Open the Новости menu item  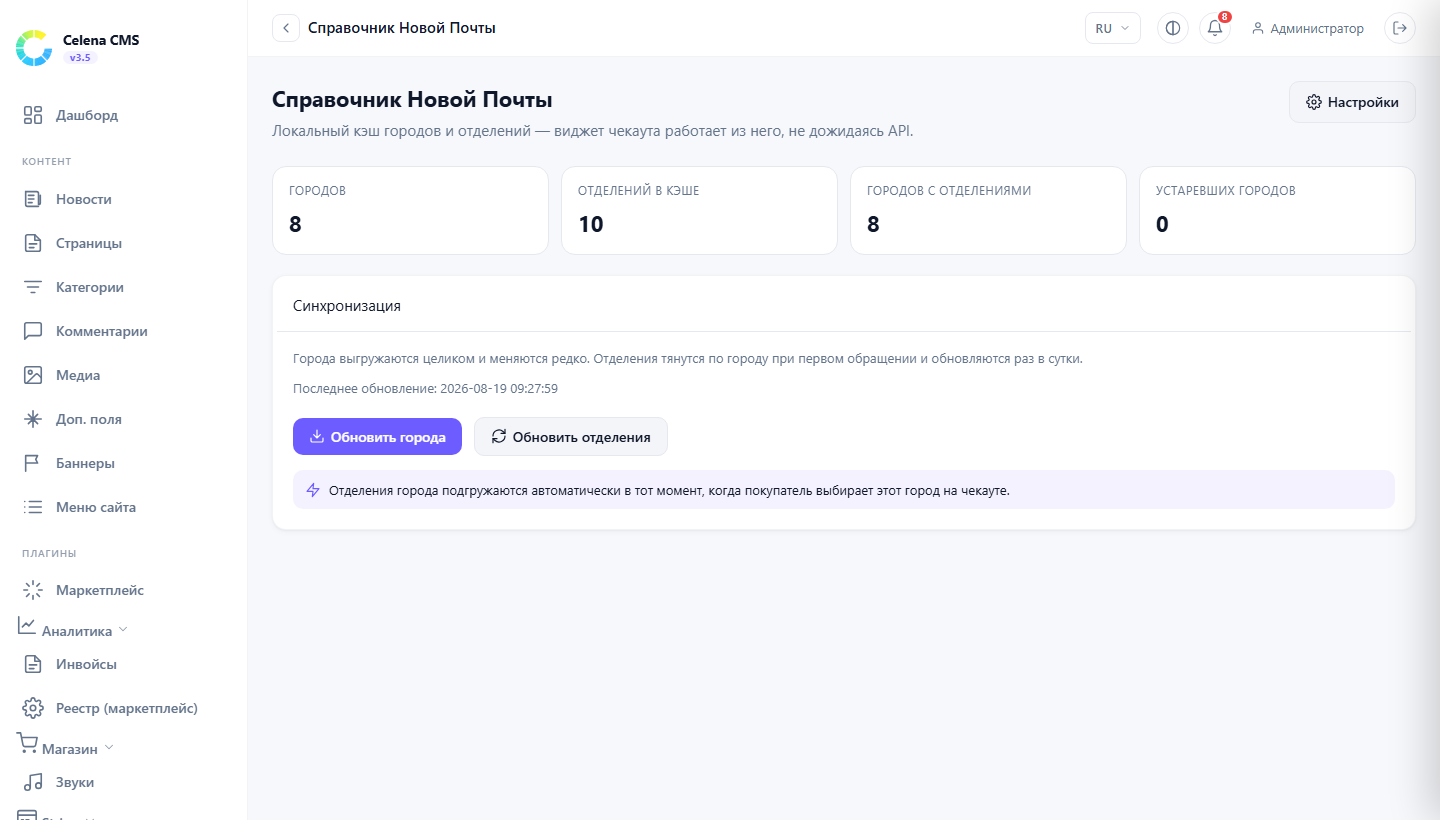[124, 199]
